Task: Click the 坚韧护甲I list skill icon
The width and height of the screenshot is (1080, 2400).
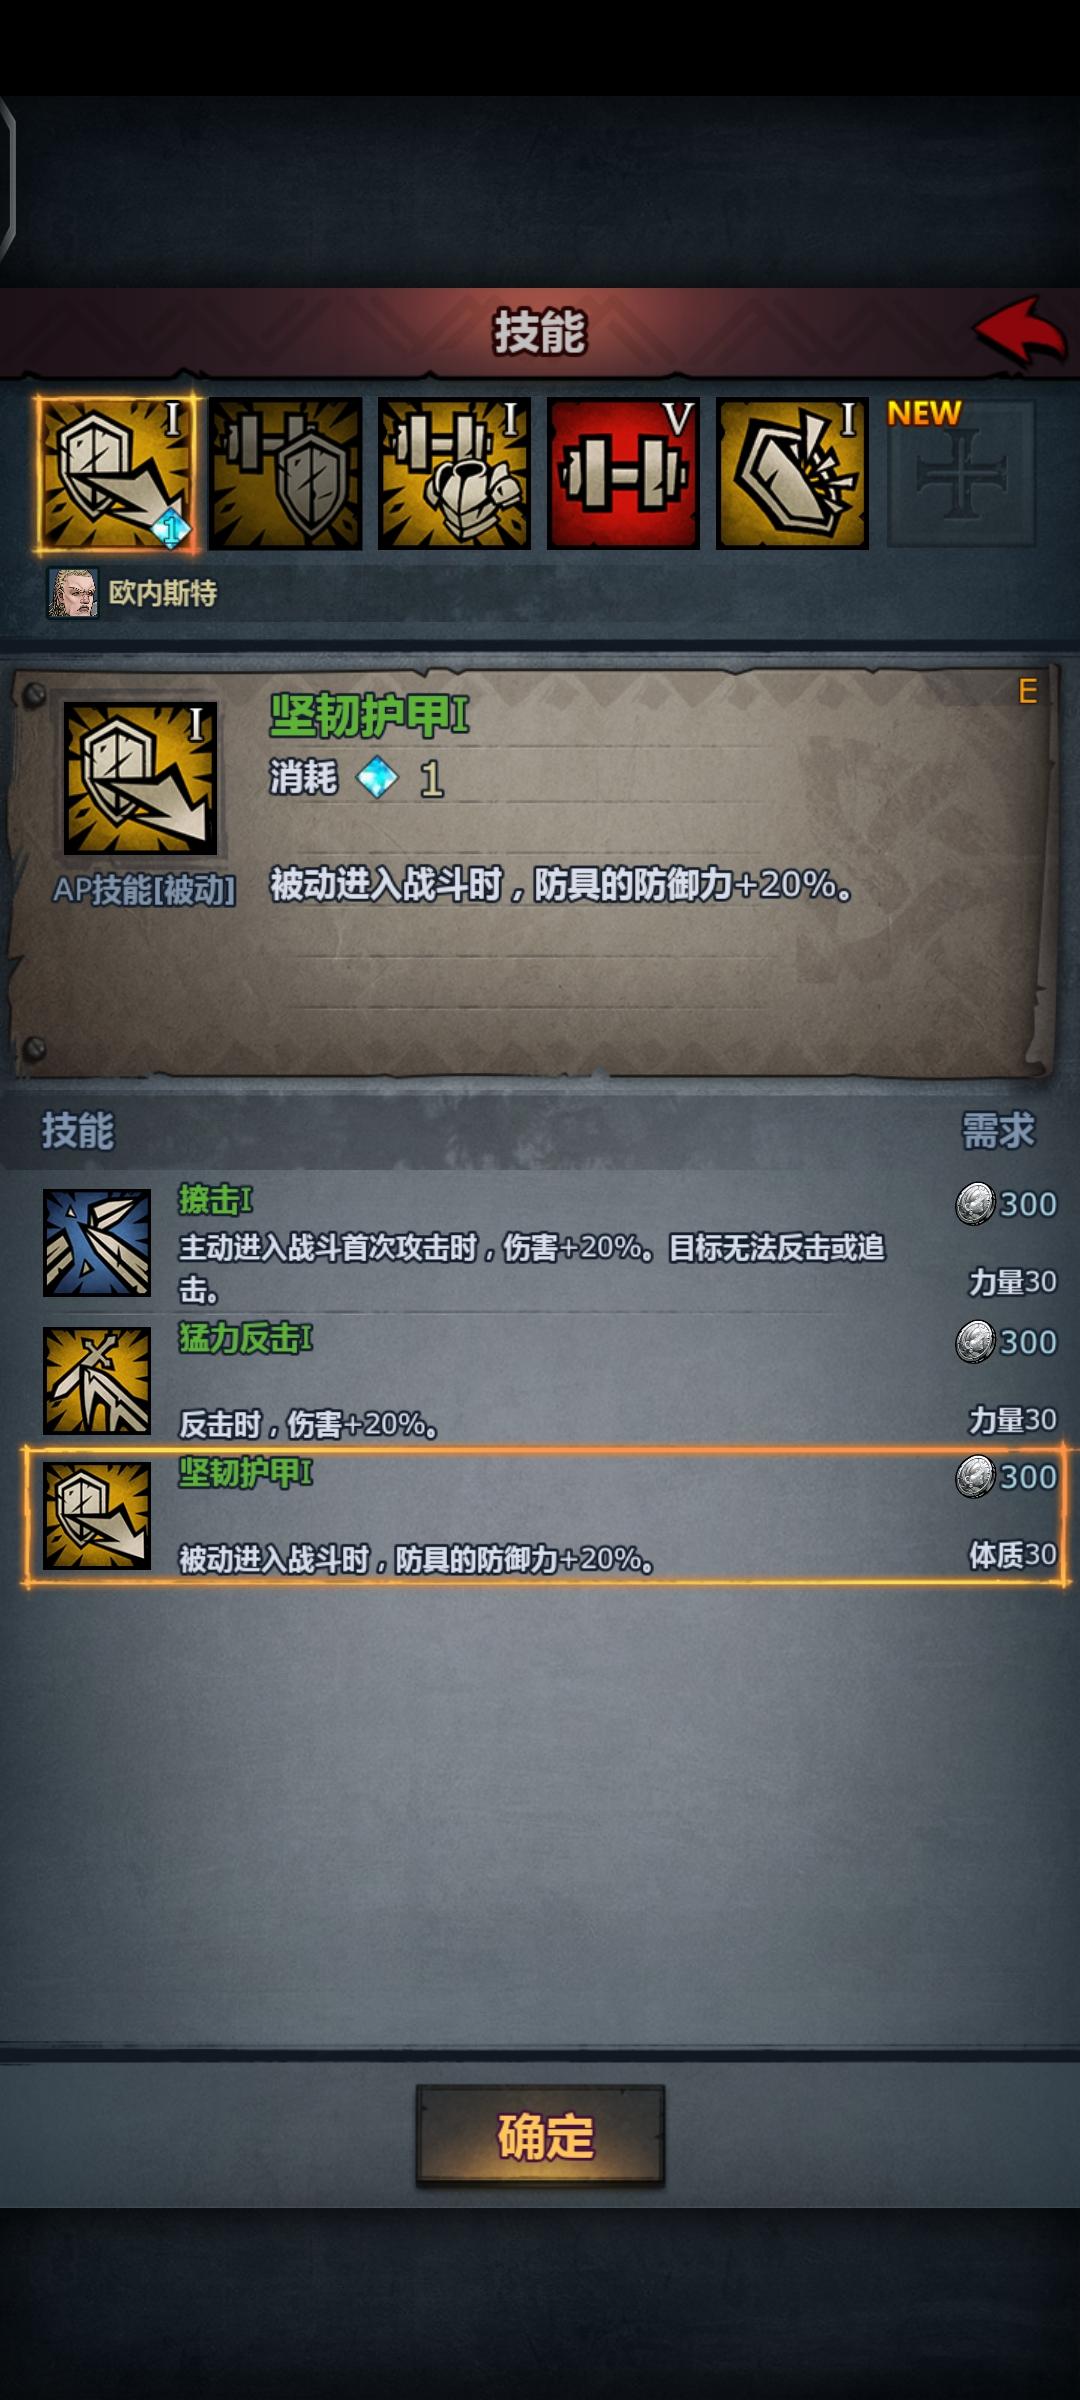Action: (97, 1515)
